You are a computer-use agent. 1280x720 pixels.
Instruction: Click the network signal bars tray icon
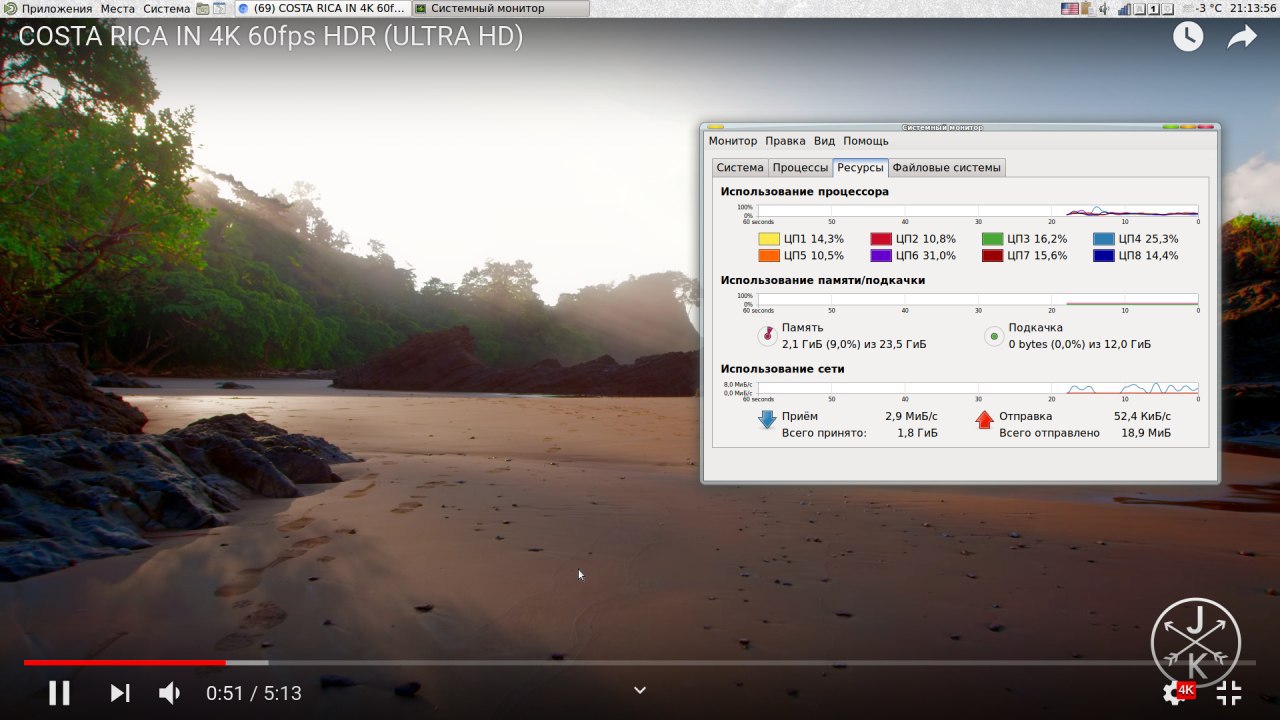pos(1124,8)
